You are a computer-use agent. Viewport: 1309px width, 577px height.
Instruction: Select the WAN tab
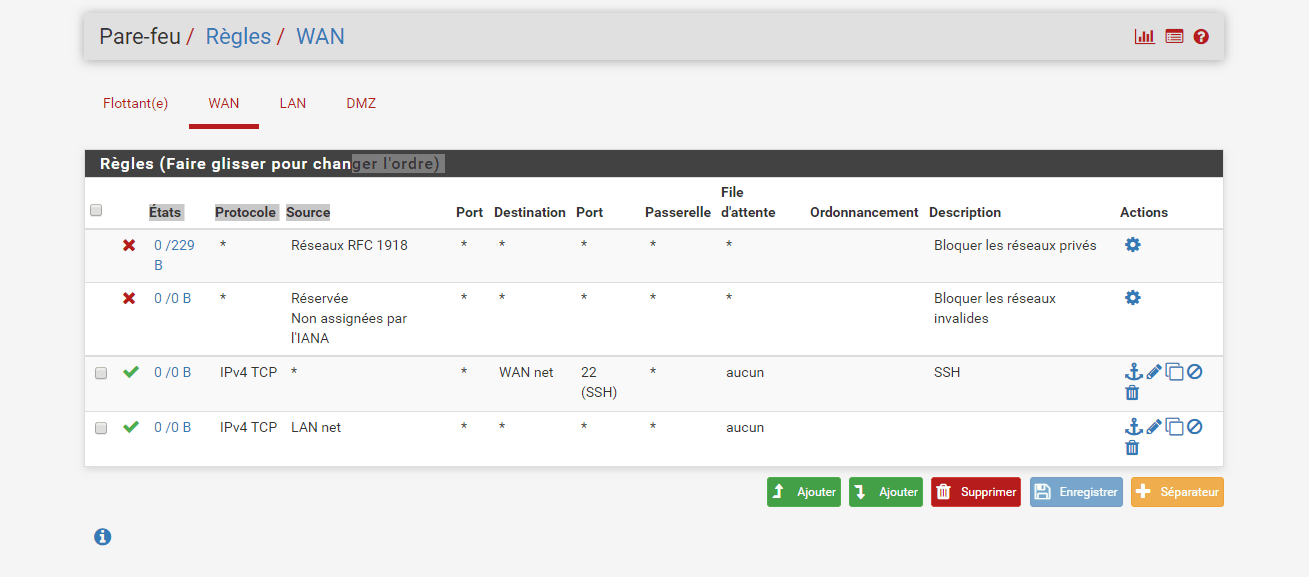point(224,103)
